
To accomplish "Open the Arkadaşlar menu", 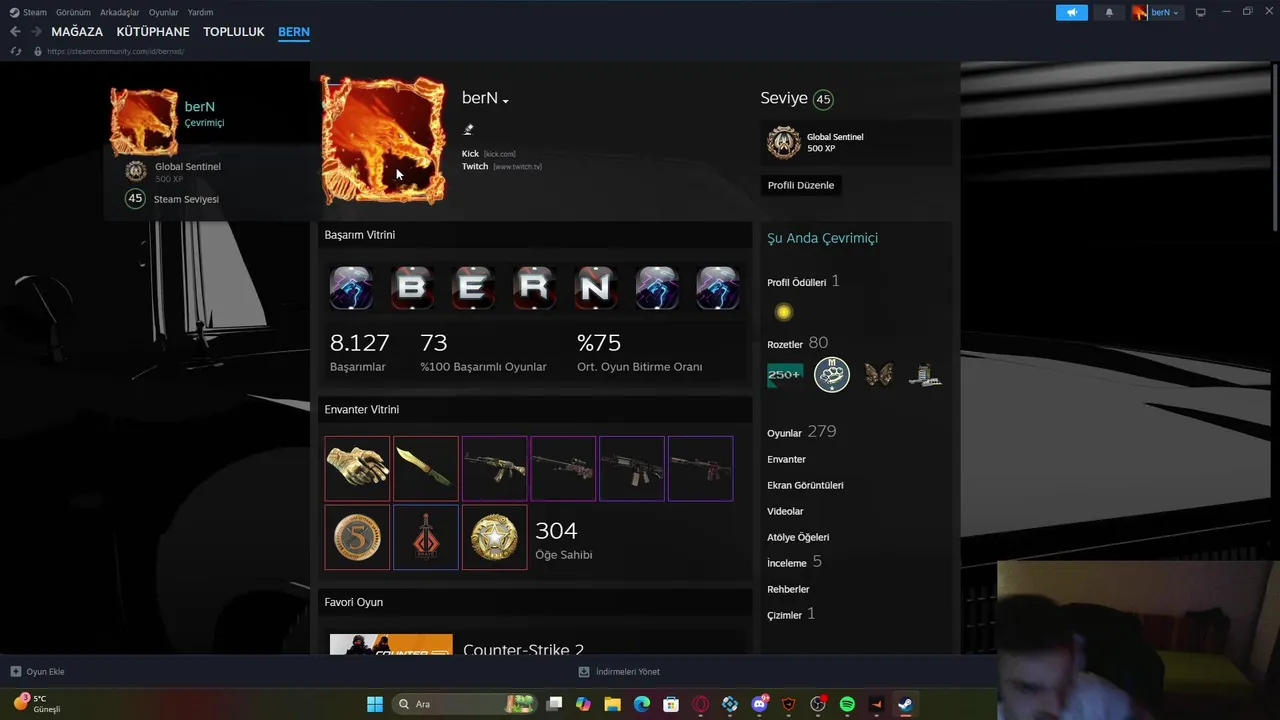I will click(x=120, y=12).
